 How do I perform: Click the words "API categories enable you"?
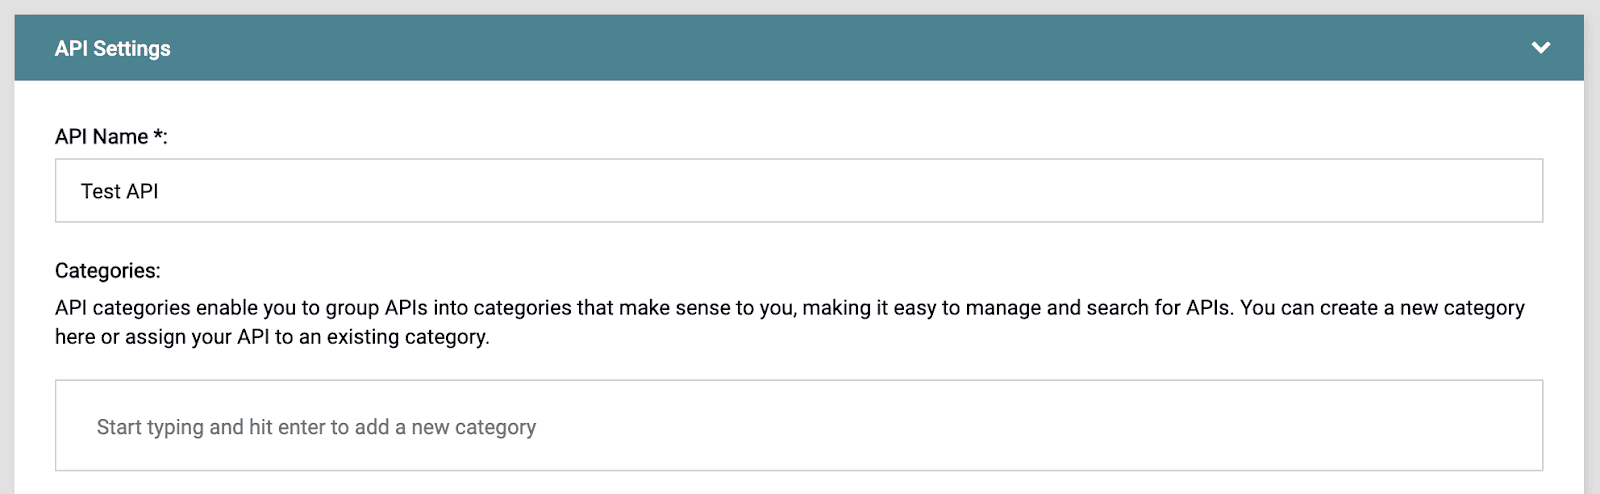click(x=158, y=308)
